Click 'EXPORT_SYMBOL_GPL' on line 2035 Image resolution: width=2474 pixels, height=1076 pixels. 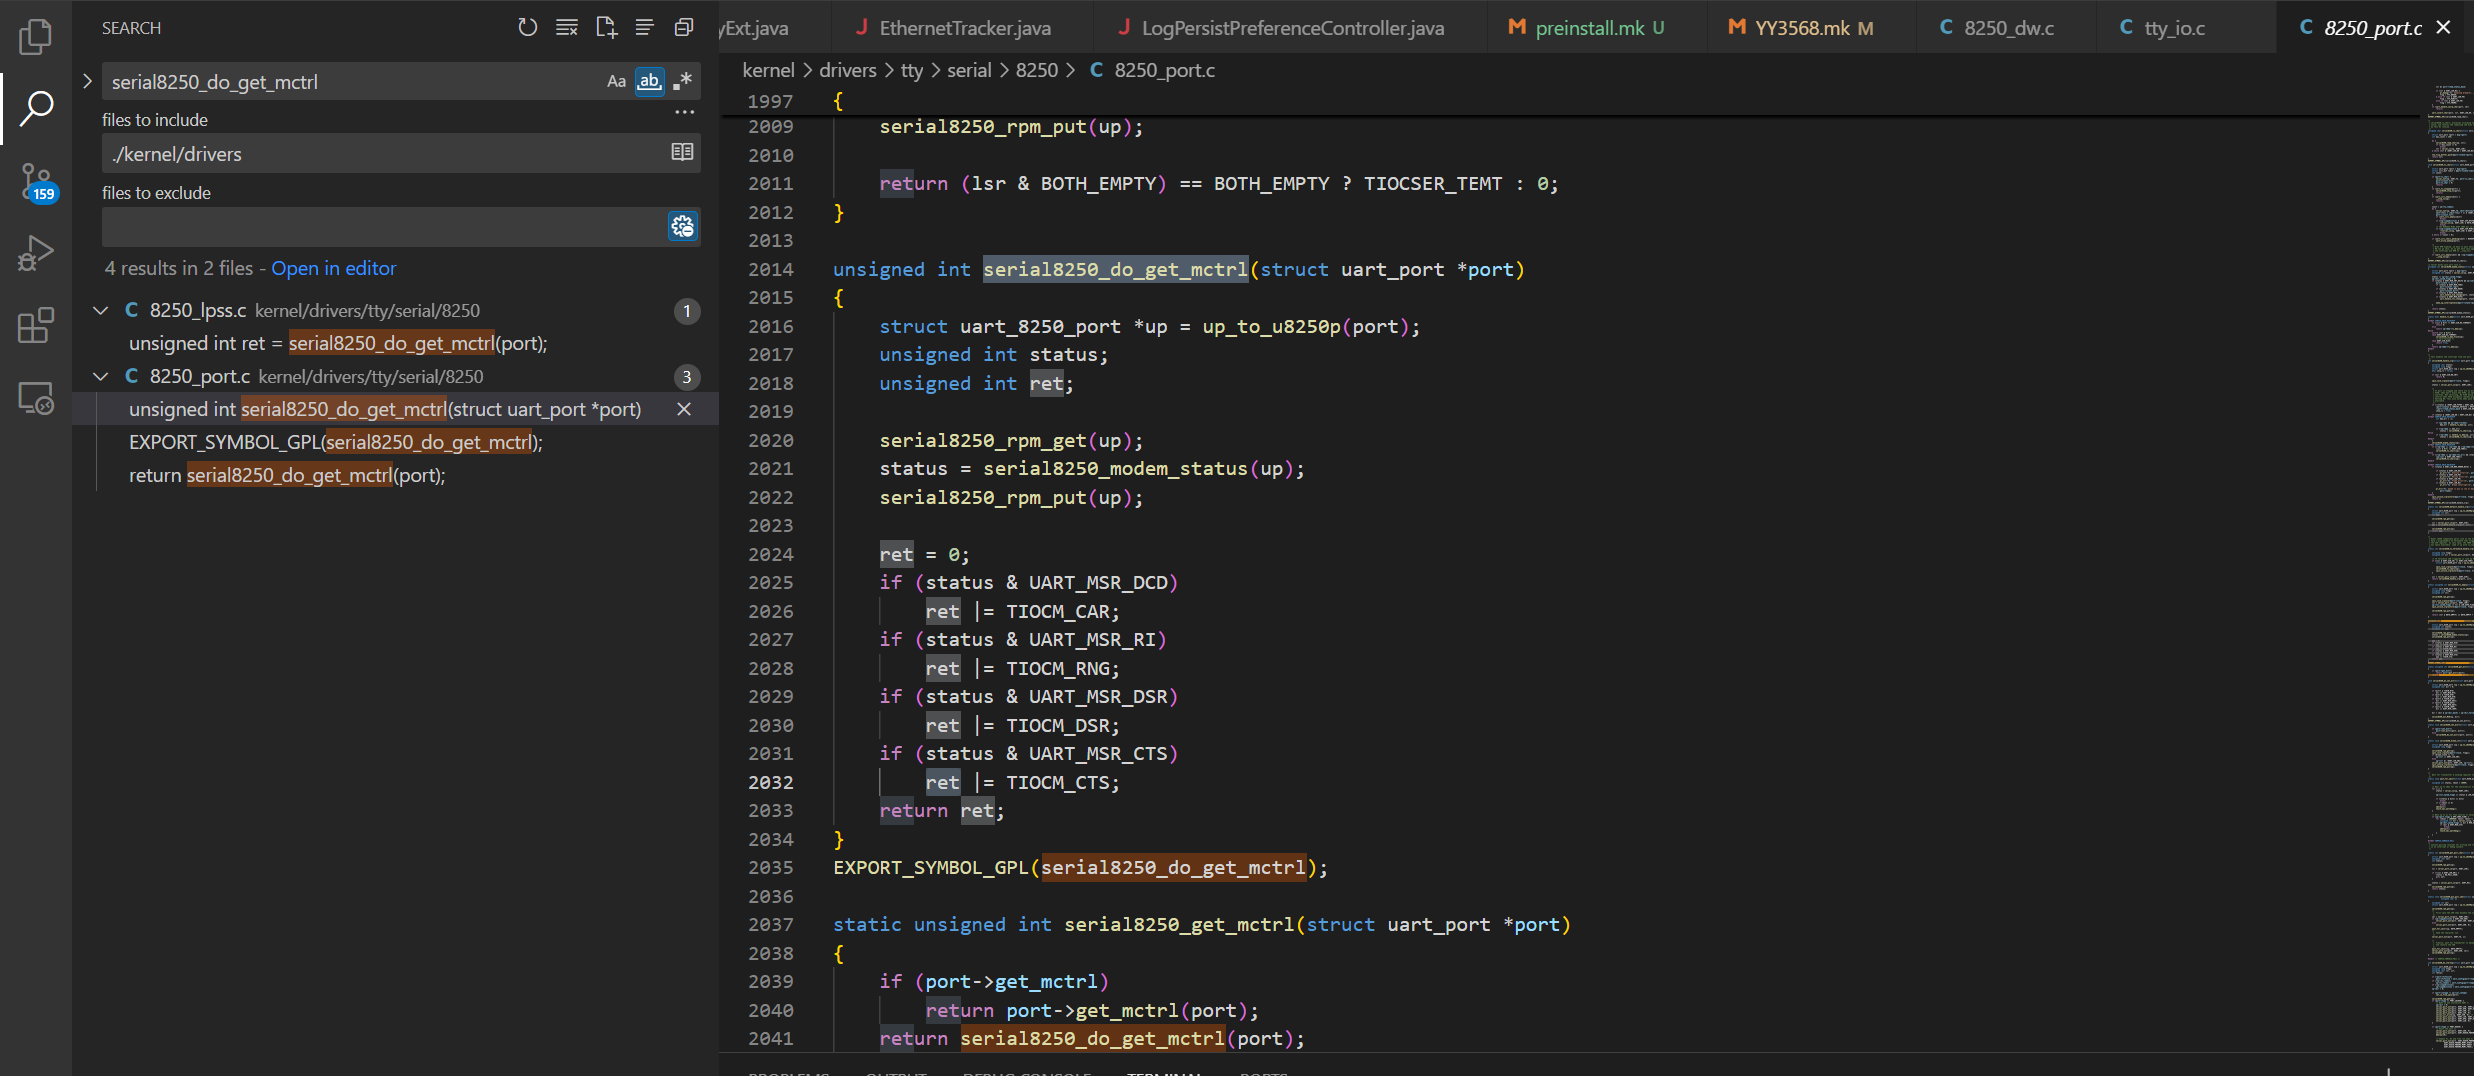tap(930, 868)
